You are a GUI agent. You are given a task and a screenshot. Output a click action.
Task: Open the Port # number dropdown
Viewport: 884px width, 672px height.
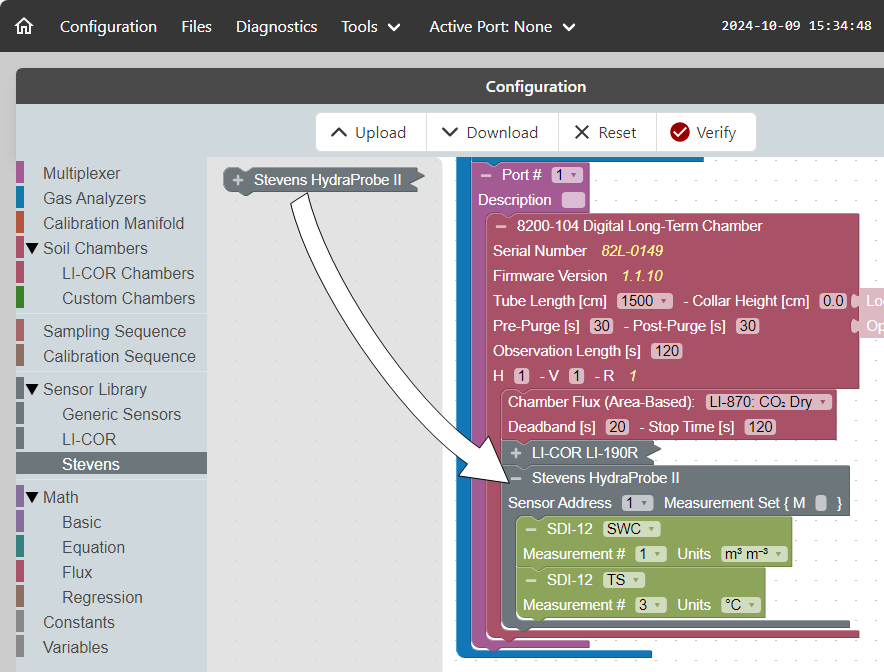[x=567, y=175]
